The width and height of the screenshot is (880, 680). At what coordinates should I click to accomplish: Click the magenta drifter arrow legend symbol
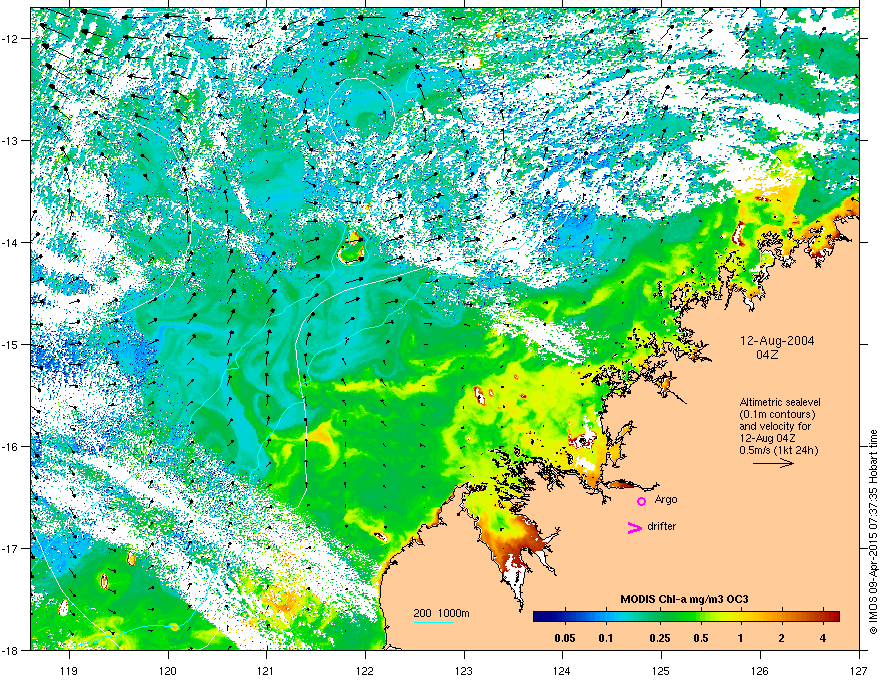click(x=635, y=527)
